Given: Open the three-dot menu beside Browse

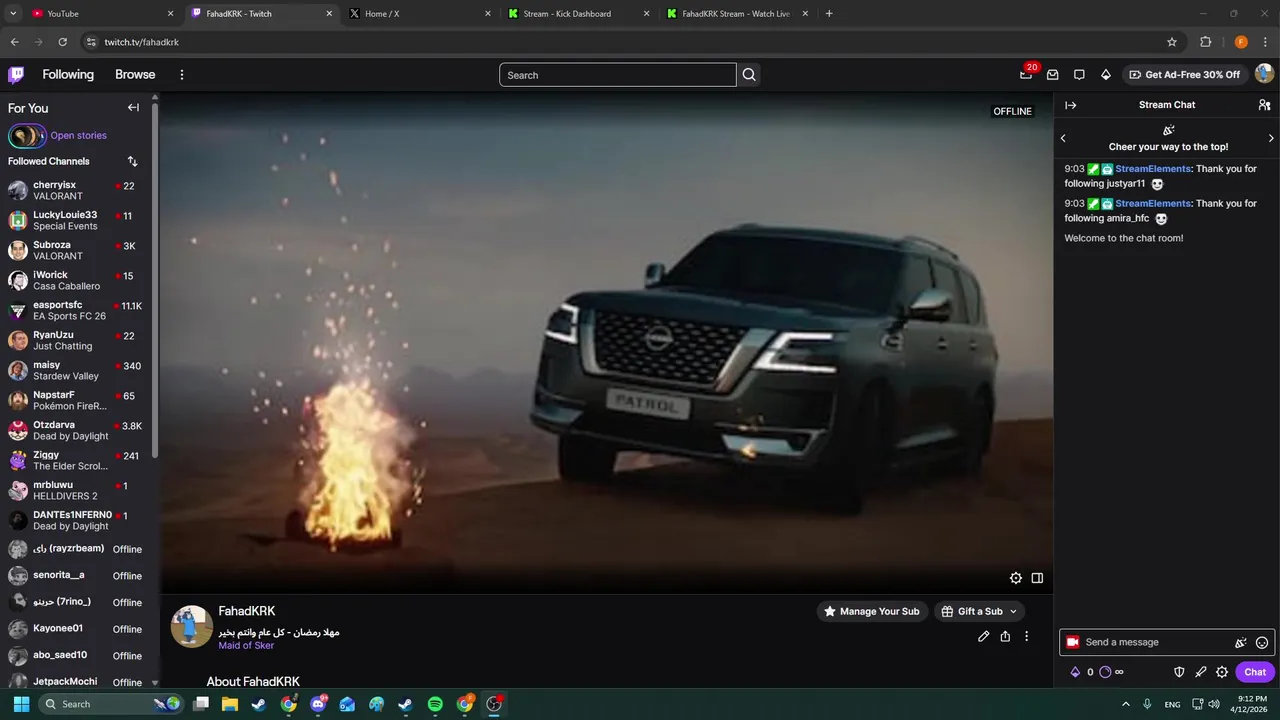Looking at the screenshot, I should (x=181, y=75).
